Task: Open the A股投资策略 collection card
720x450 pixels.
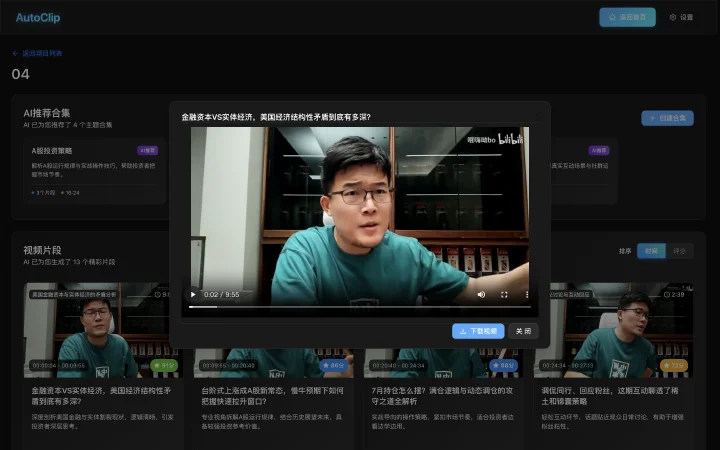Action: click(94, 170)
